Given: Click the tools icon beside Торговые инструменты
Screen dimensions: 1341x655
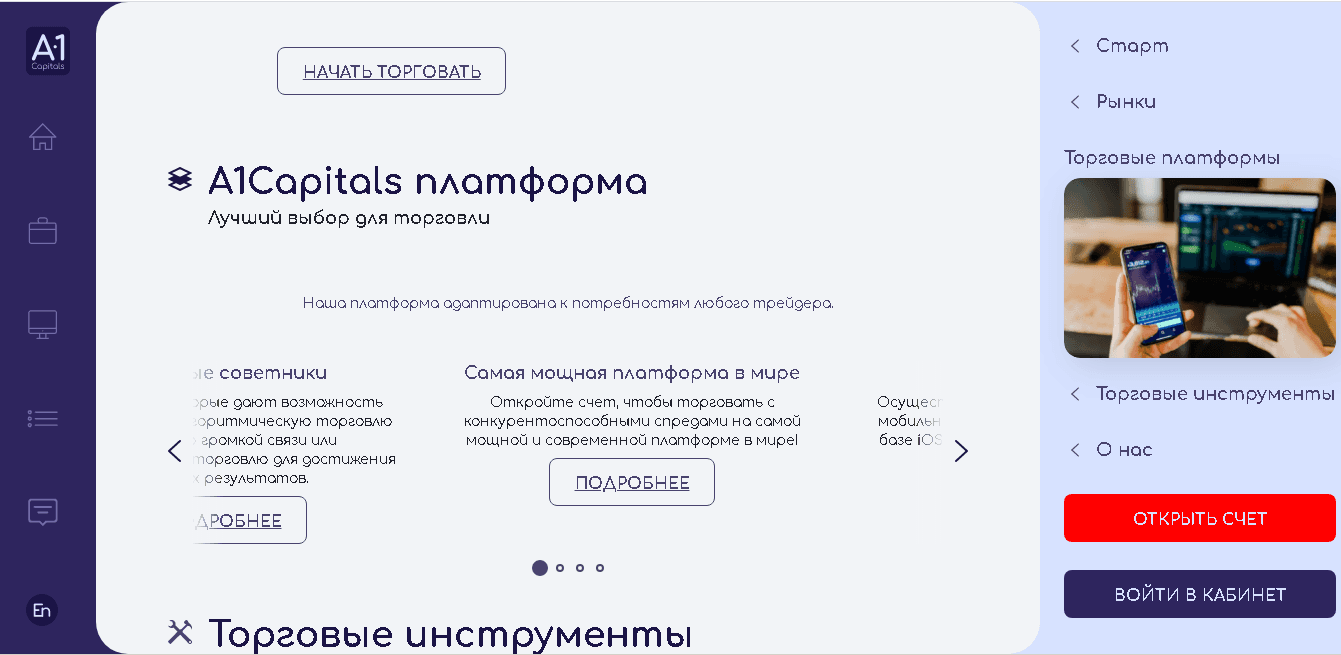Looking at the screenshot, I should point(180,631).
